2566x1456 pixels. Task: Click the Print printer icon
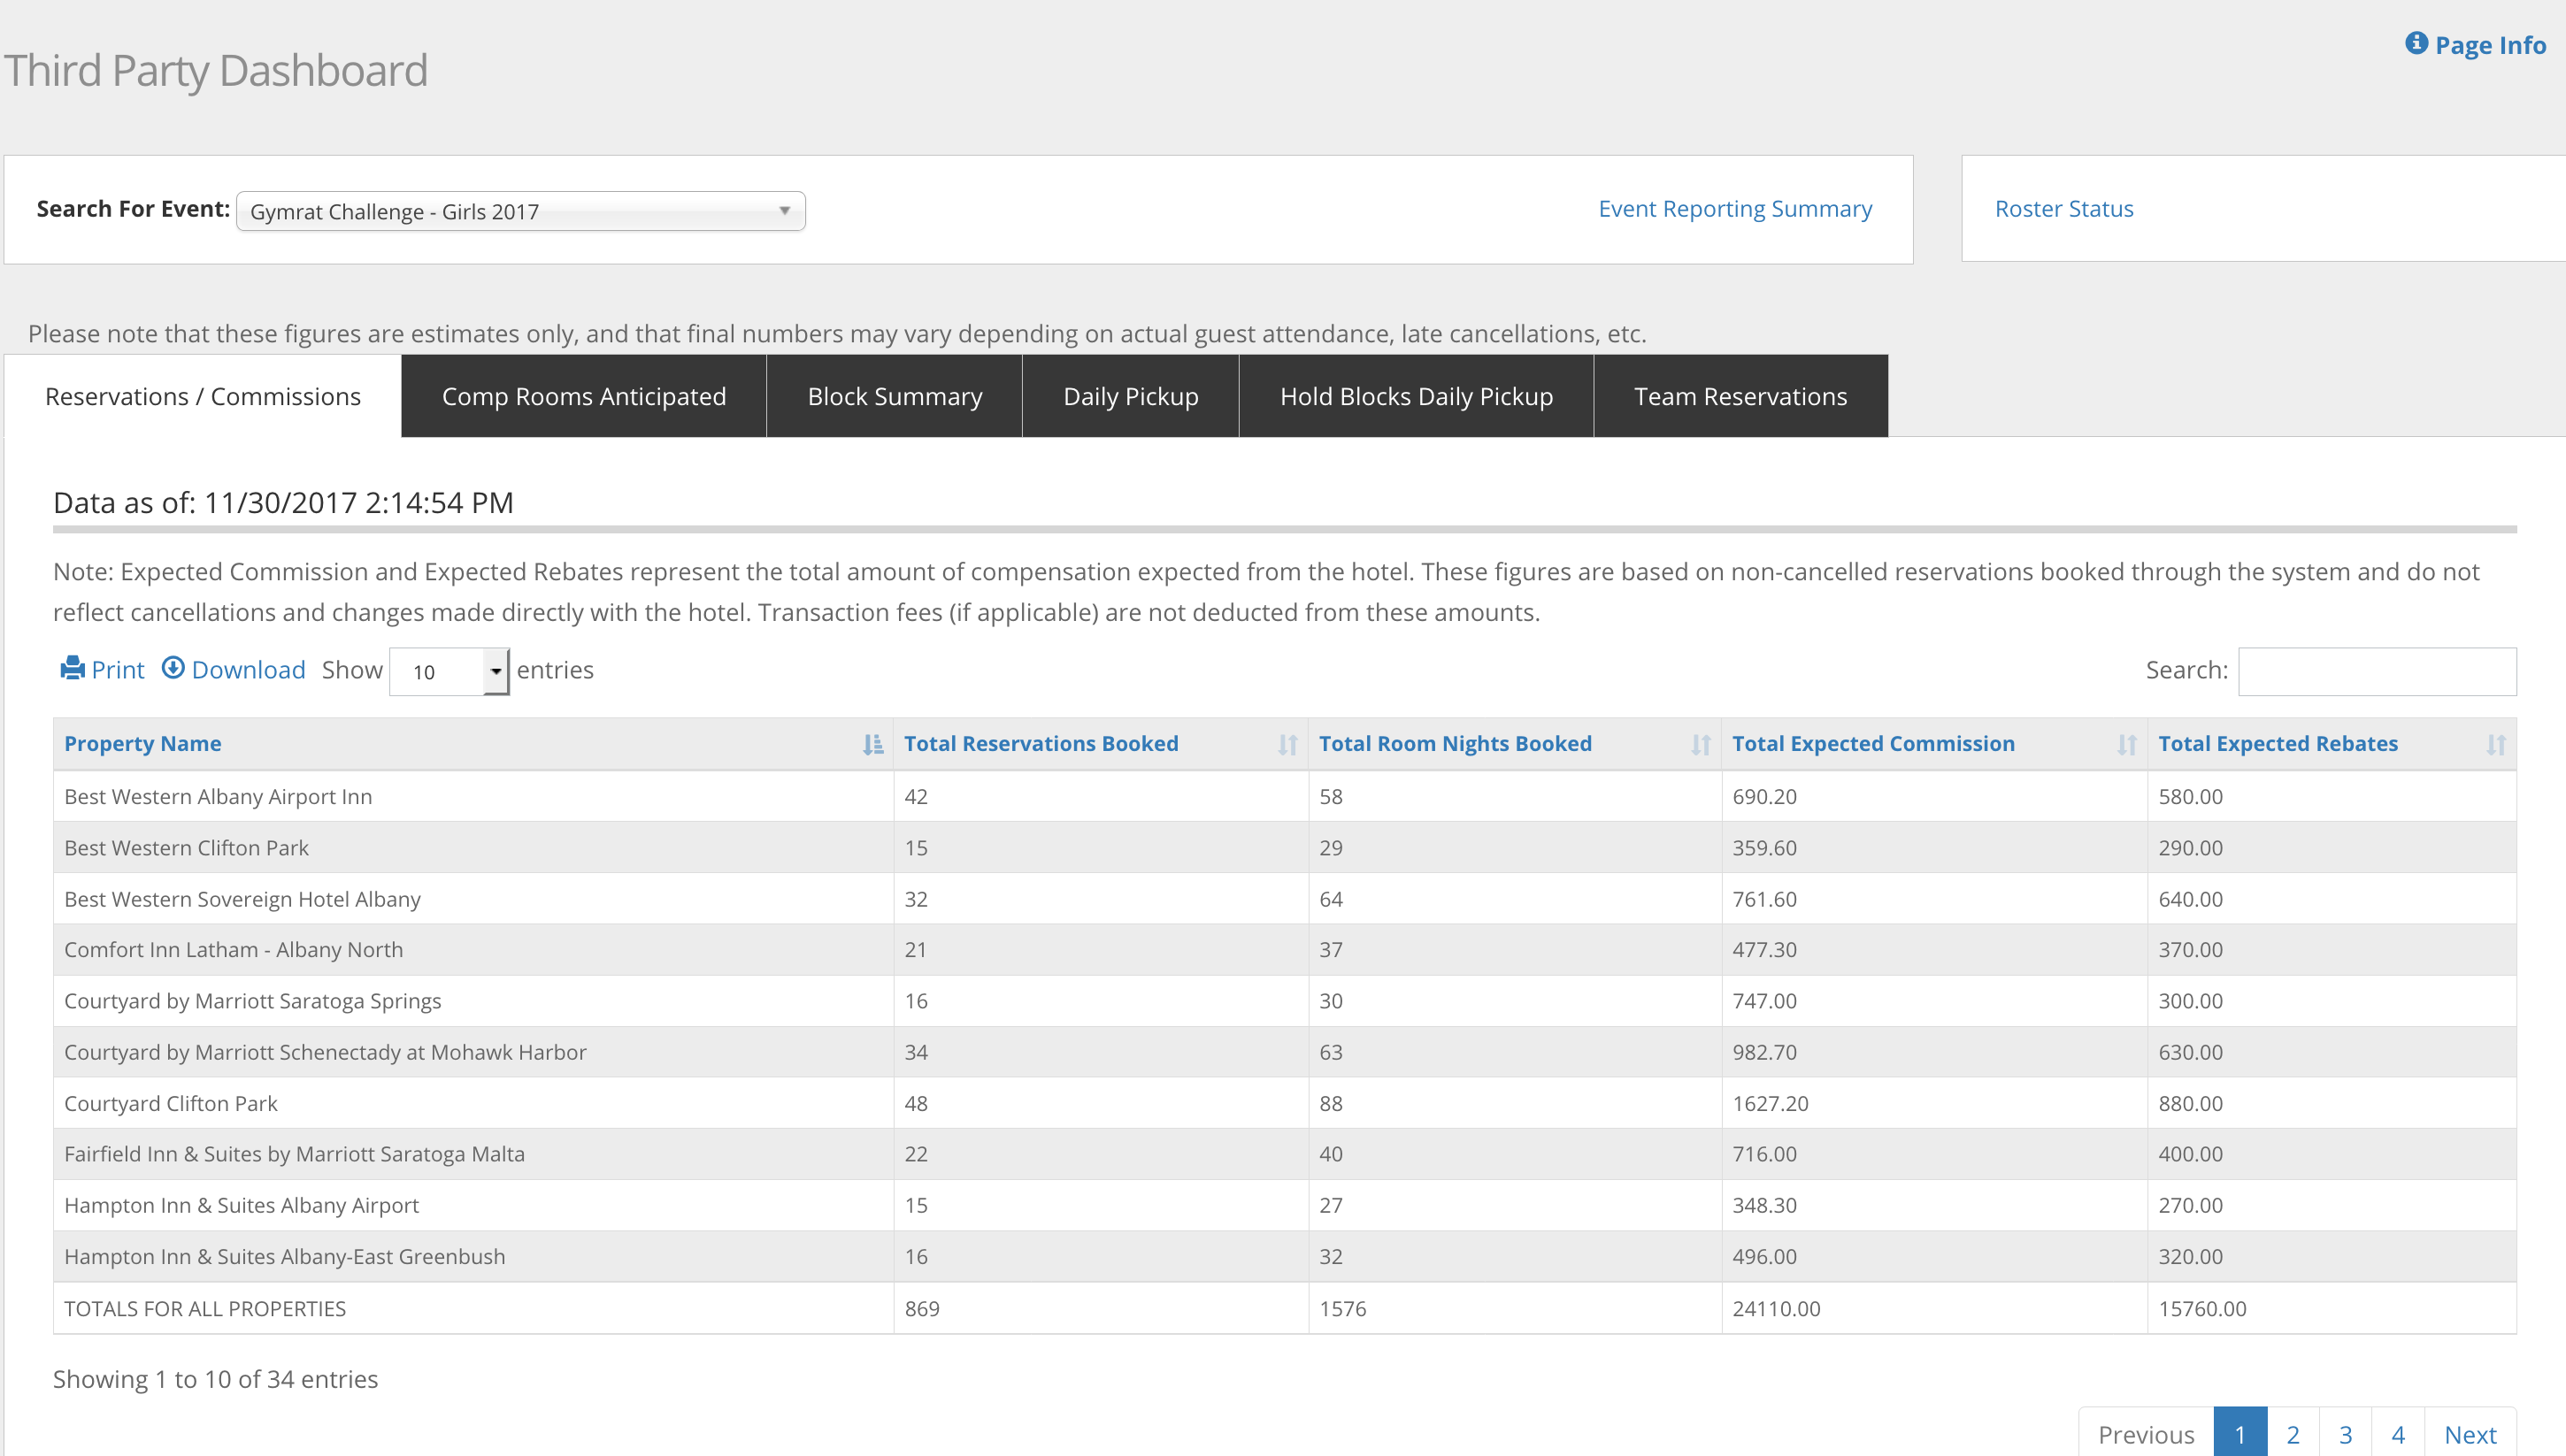(x=72, y=668)
